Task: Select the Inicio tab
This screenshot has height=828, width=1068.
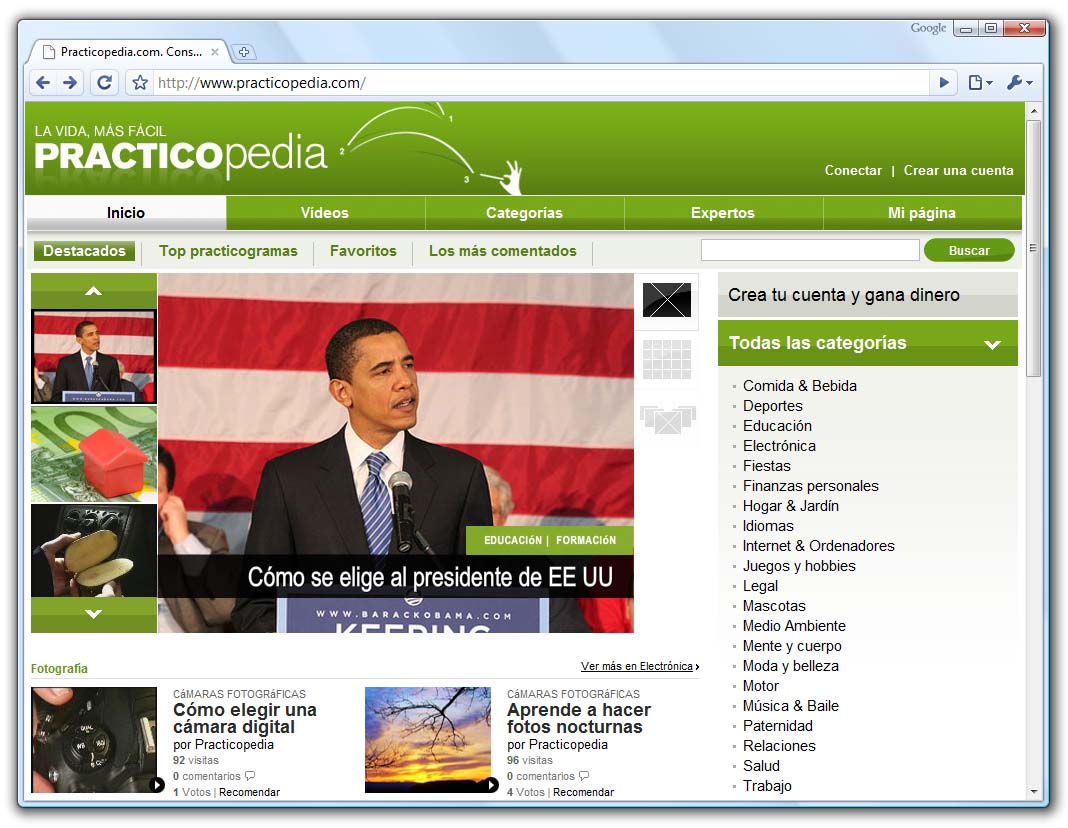Action: 126,213
